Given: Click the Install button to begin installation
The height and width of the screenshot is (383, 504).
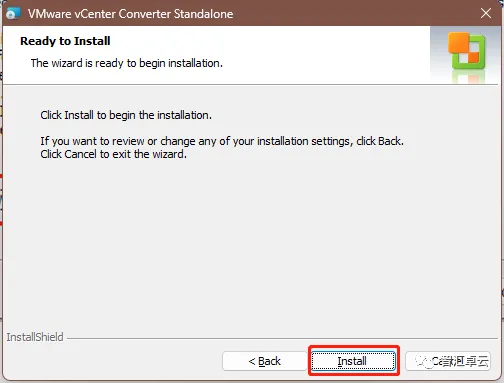Looking at the screenshot, I should coord(353,361).
